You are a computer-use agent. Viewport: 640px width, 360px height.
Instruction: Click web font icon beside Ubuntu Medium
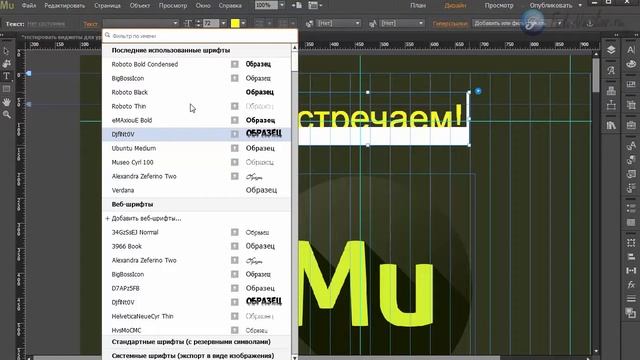(x=234, y=148)
